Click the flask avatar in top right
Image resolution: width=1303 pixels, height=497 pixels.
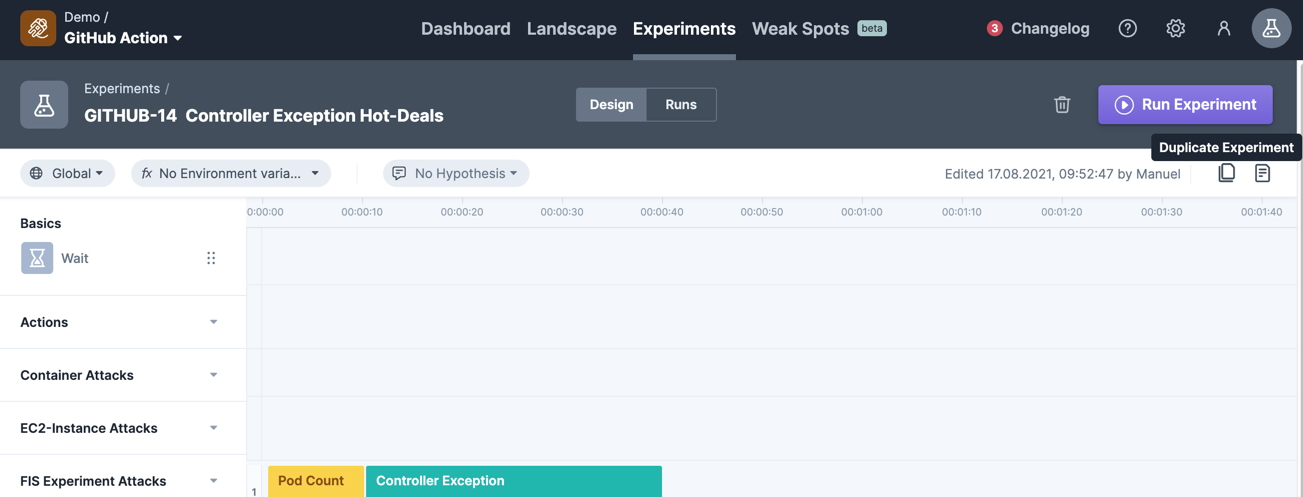point(1271,28)
